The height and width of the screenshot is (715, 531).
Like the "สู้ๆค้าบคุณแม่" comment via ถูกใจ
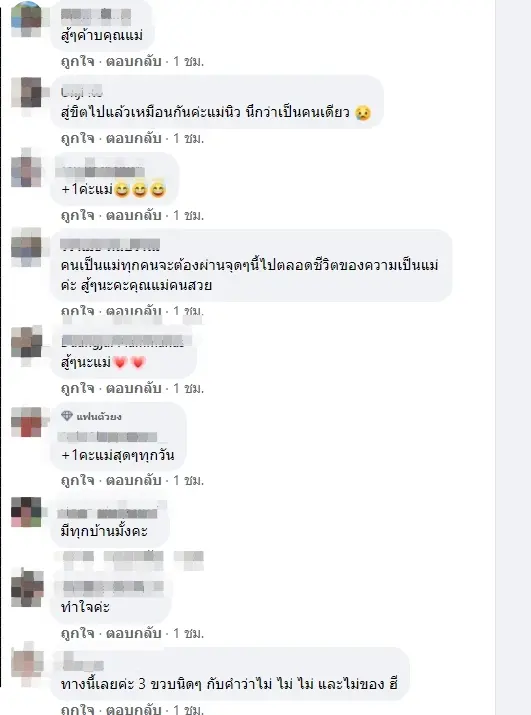pyautogui.click(x=78, y=61)
